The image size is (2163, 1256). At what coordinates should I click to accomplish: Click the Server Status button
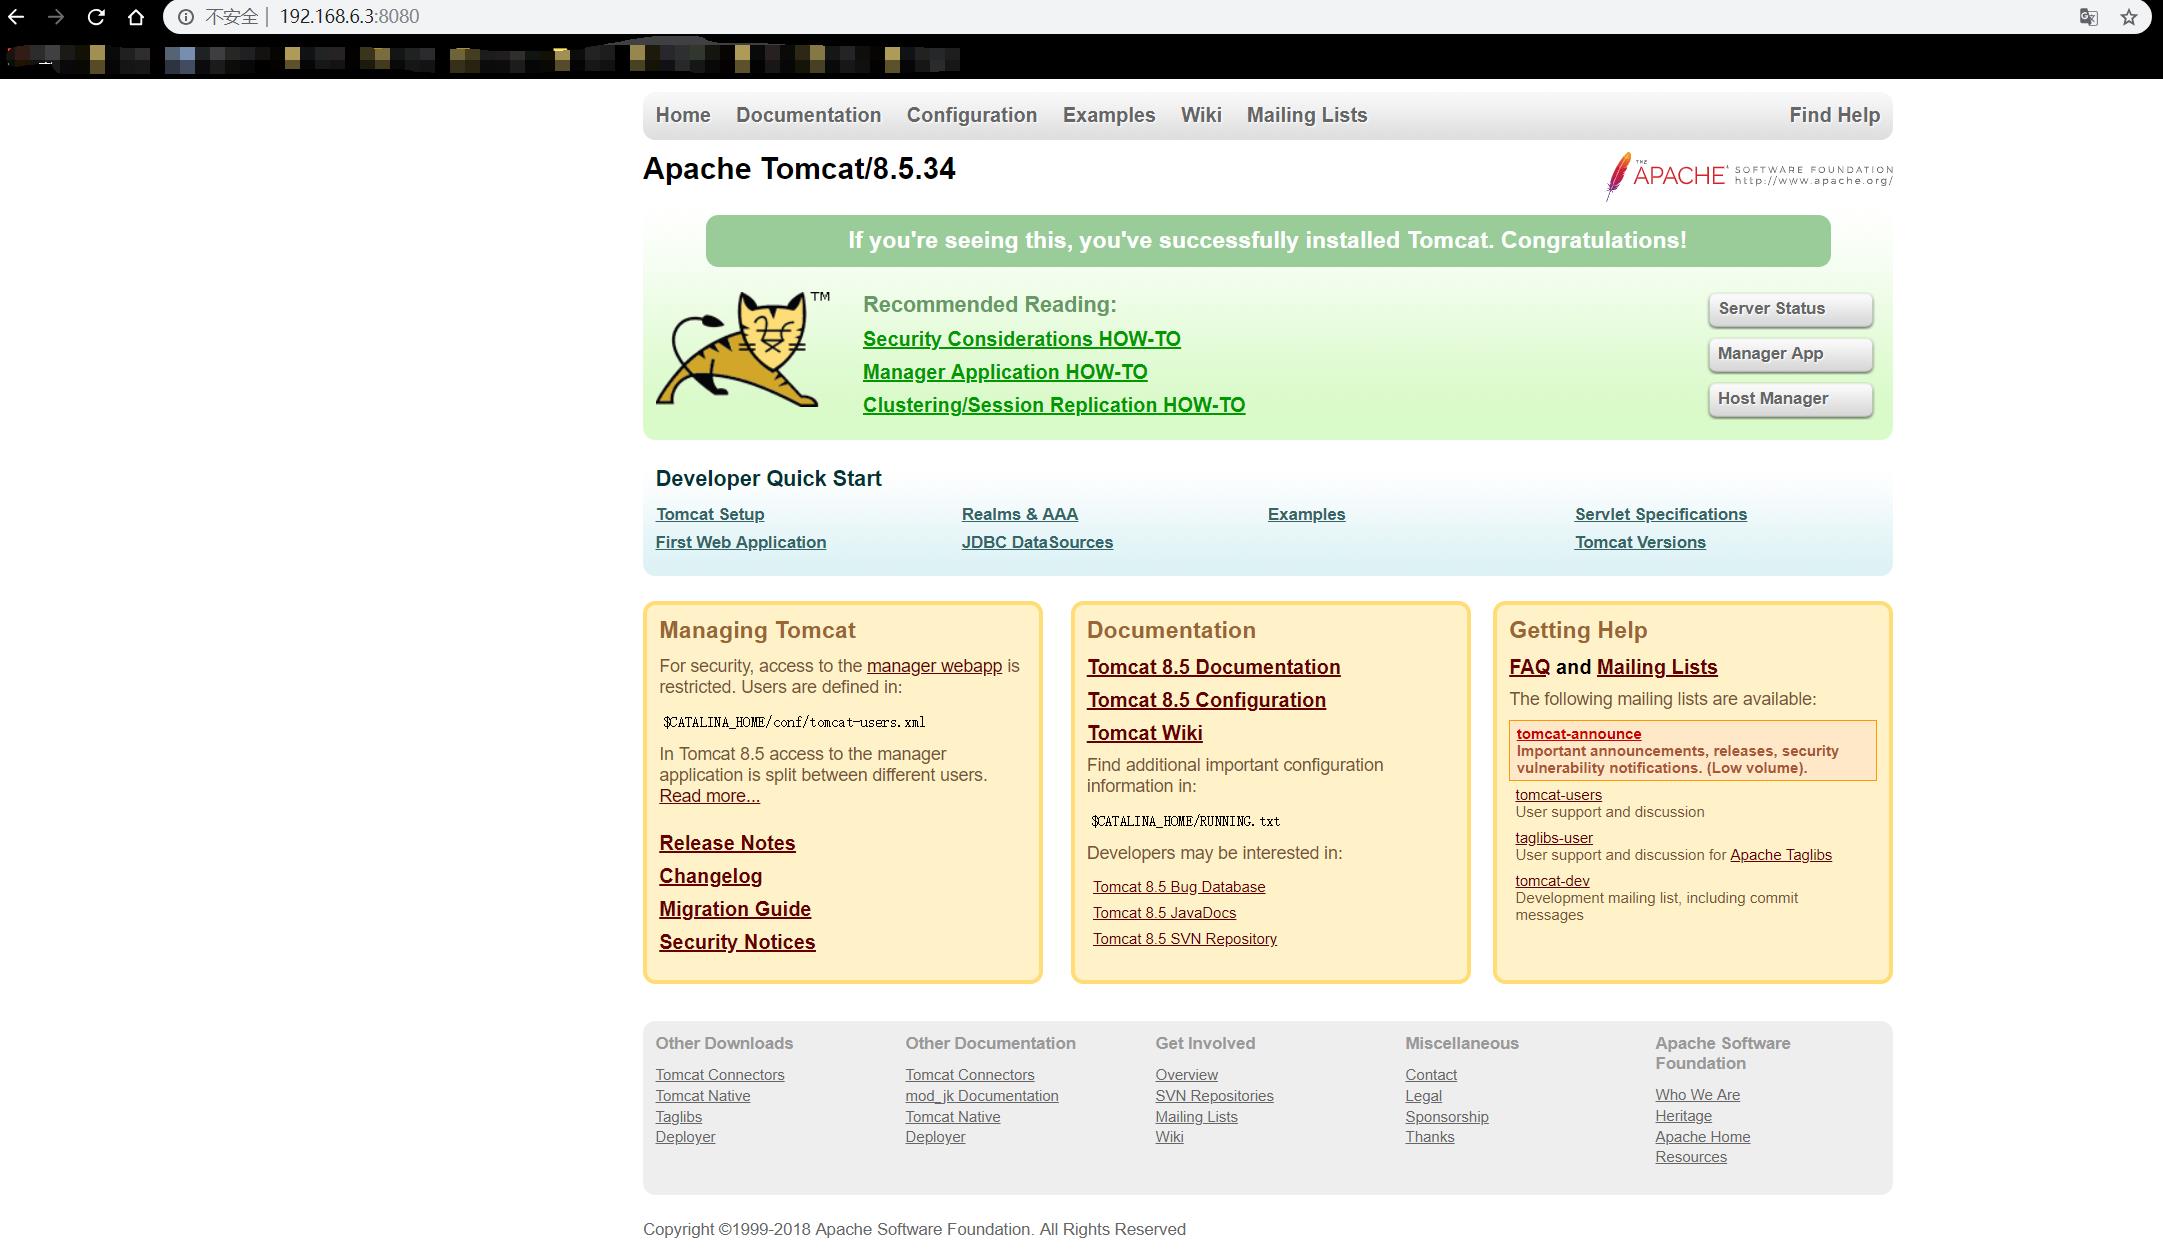click(1790, 309)
